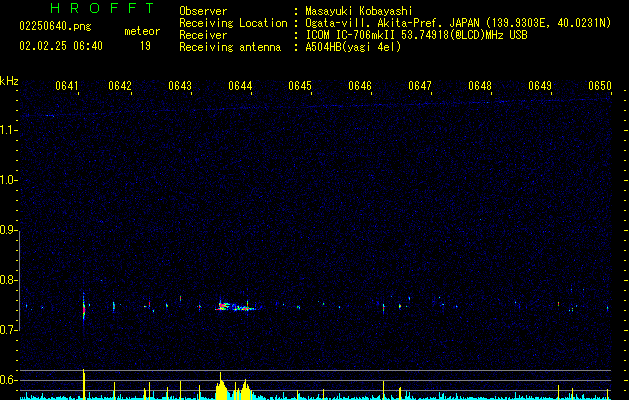The height and width of the screenshot is (400, 629).
Task: Click the 0644 time marker
Action: (x=240, y=86)
